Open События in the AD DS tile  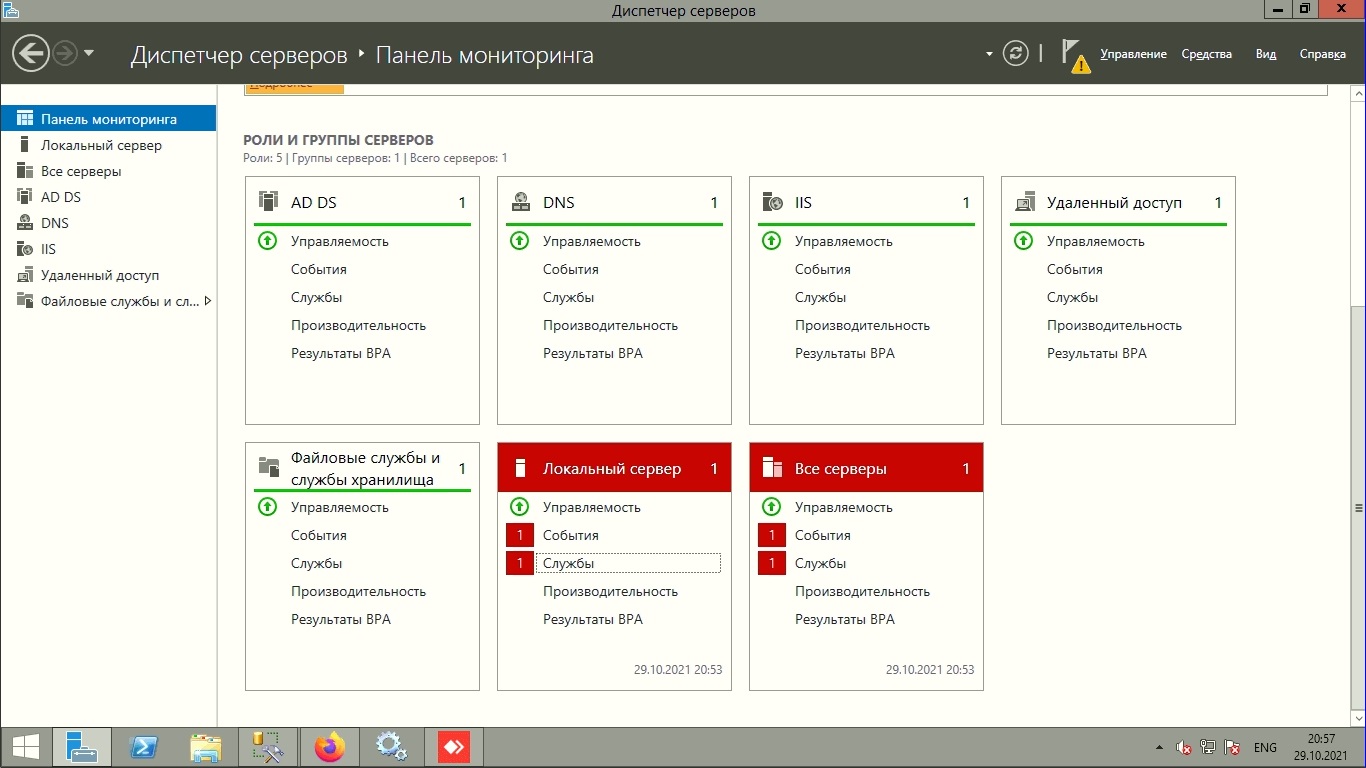(319, 269)
